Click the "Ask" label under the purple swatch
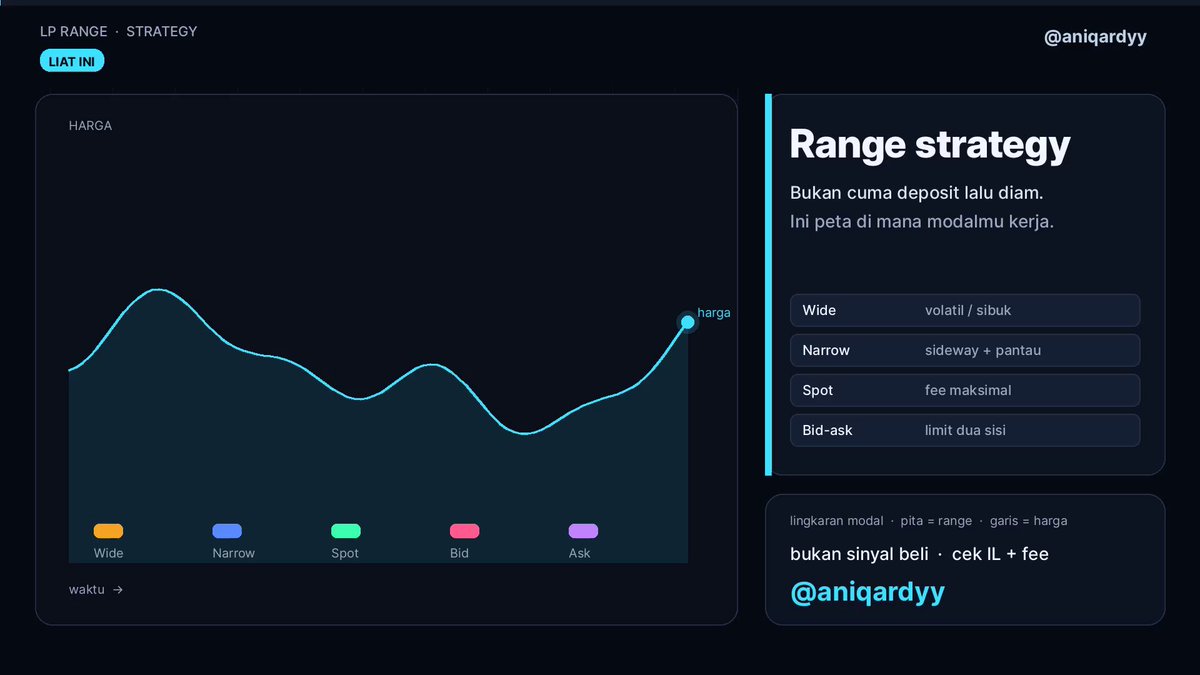 pos(580,553)
